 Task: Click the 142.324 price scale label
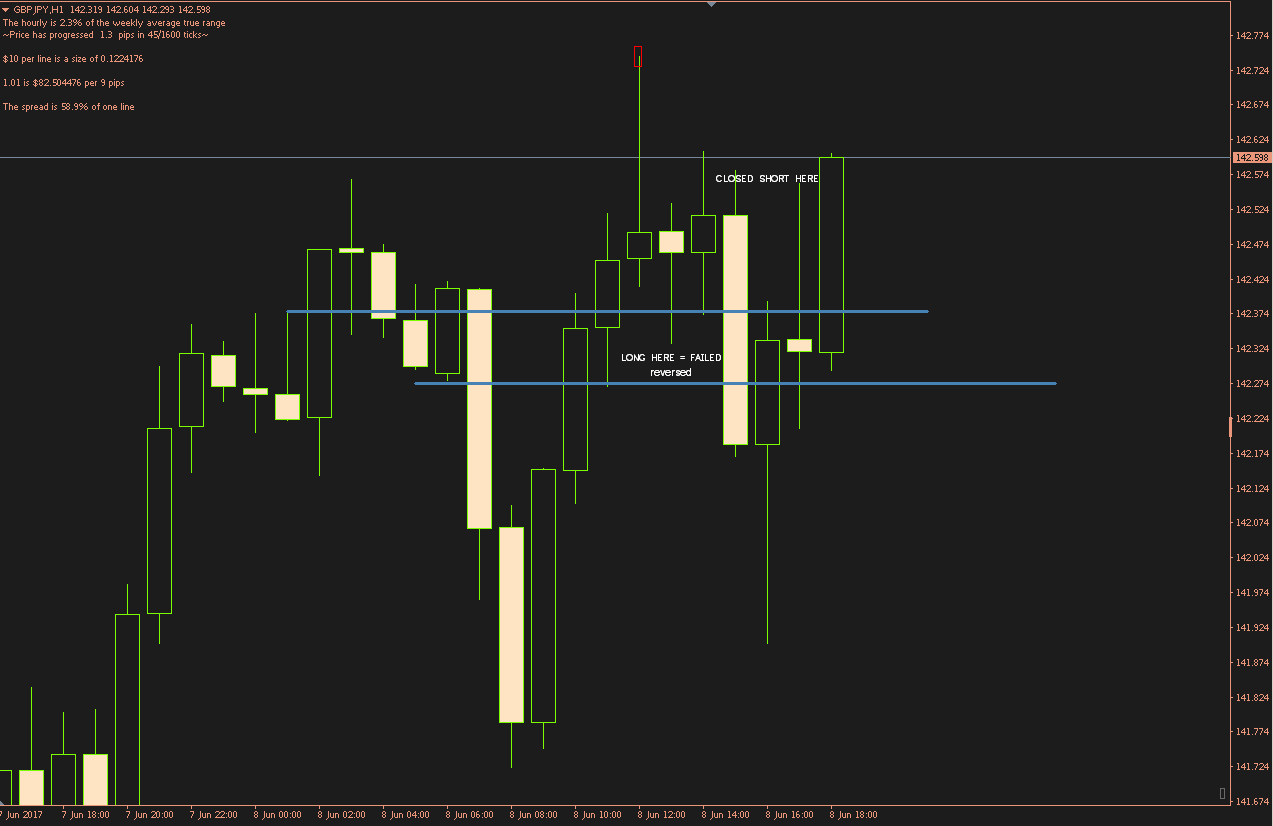pyautogui.click(x=1252, y=349)
